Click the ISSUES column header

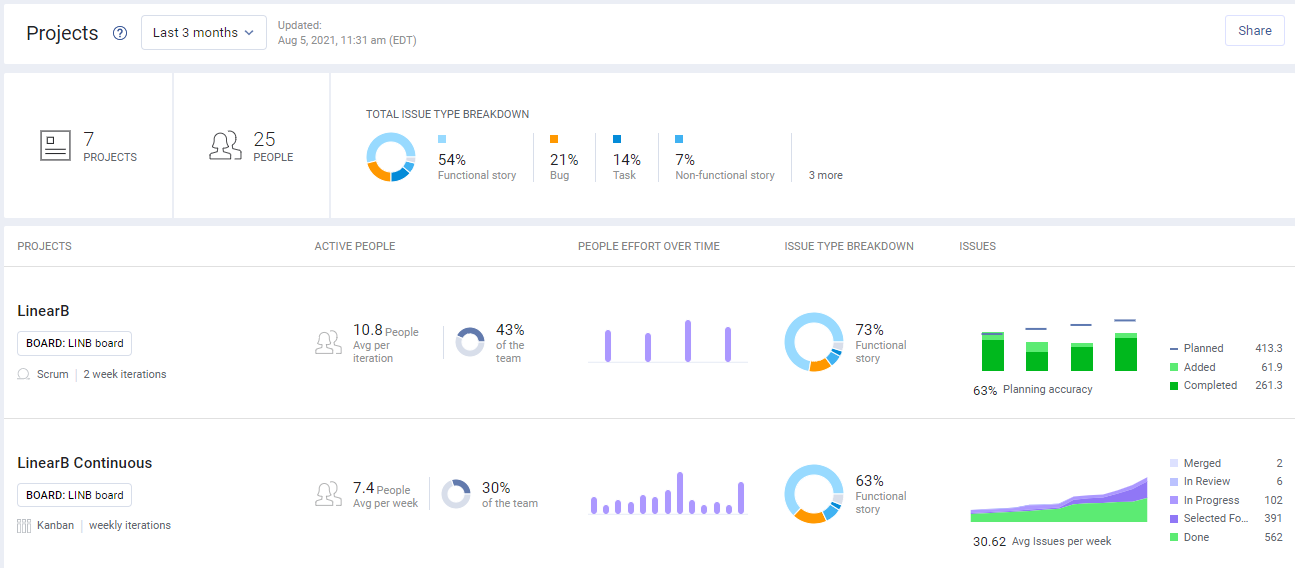pyautogui.click(x=978, y=246)
